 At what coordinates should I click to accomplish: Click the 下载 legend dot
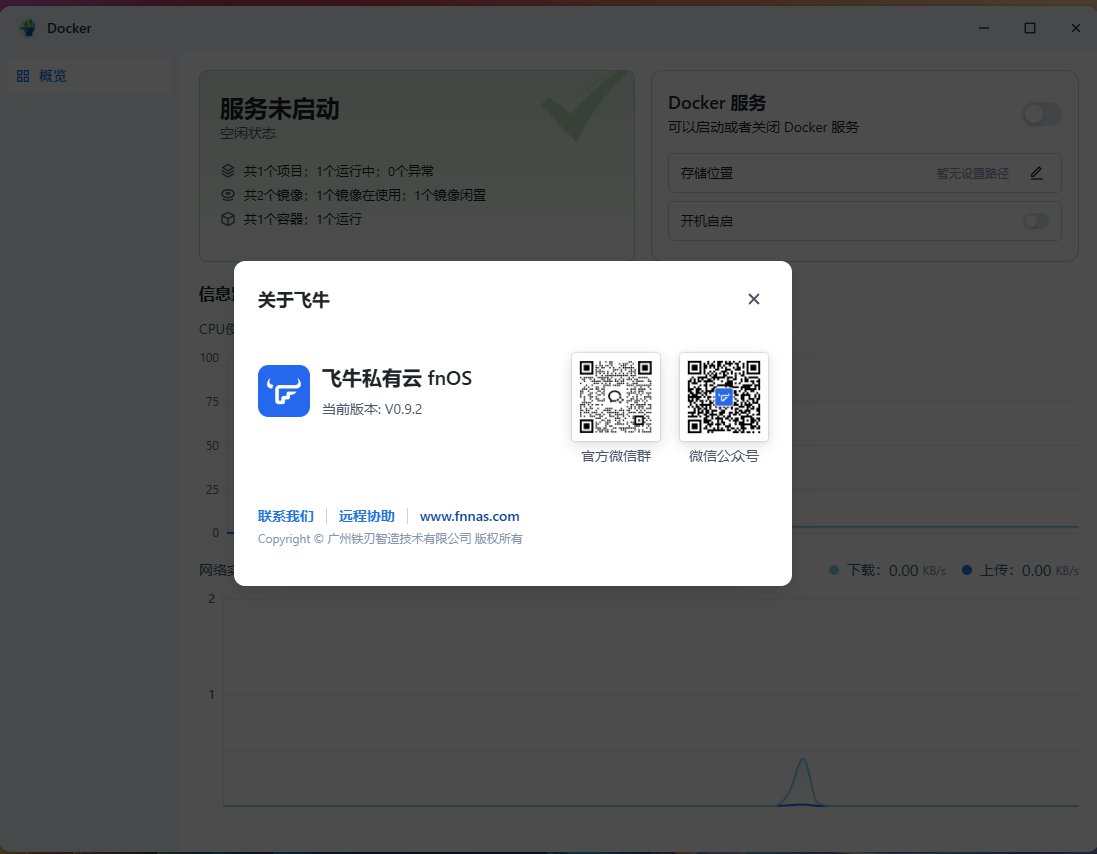coord(833,570)
